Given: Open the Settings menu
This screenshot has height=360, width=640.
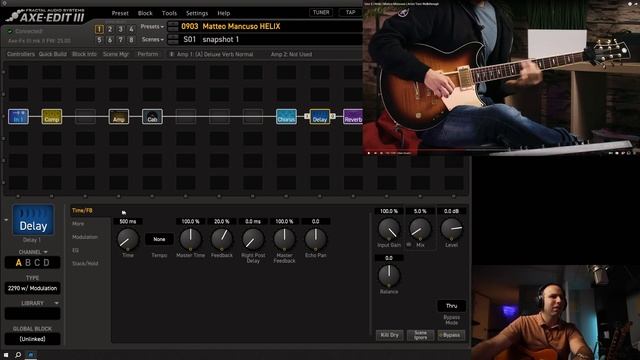Looking at the screenshot, I should [x=197, y=13].
